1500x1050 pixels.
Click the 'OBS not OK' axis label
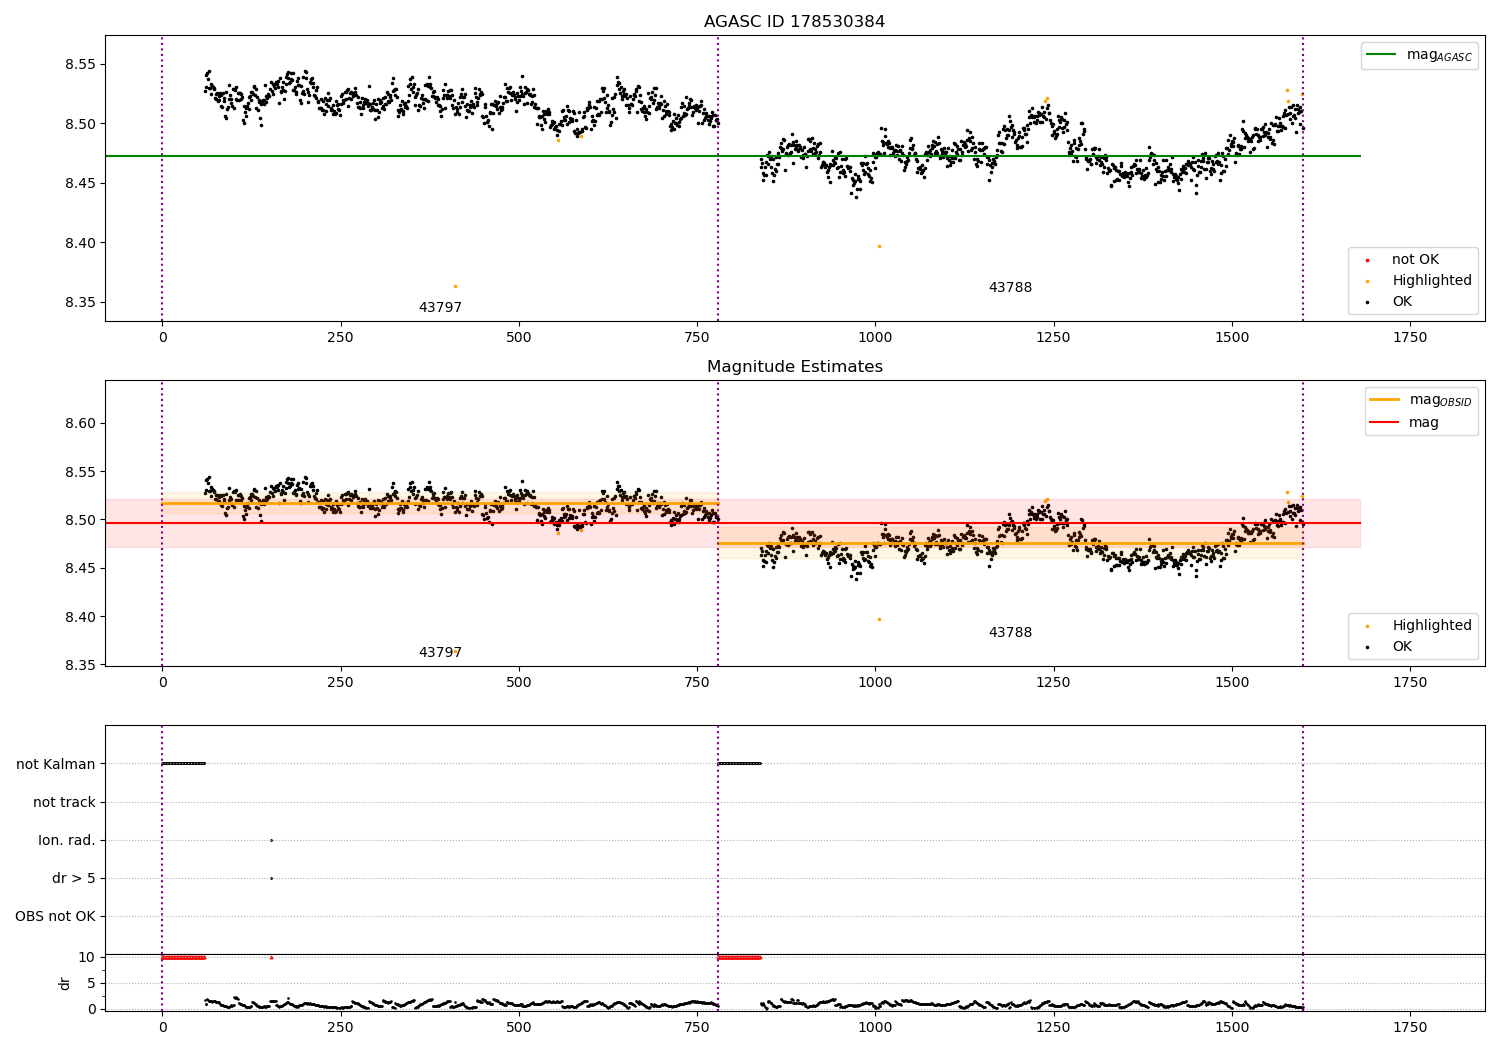56,916
